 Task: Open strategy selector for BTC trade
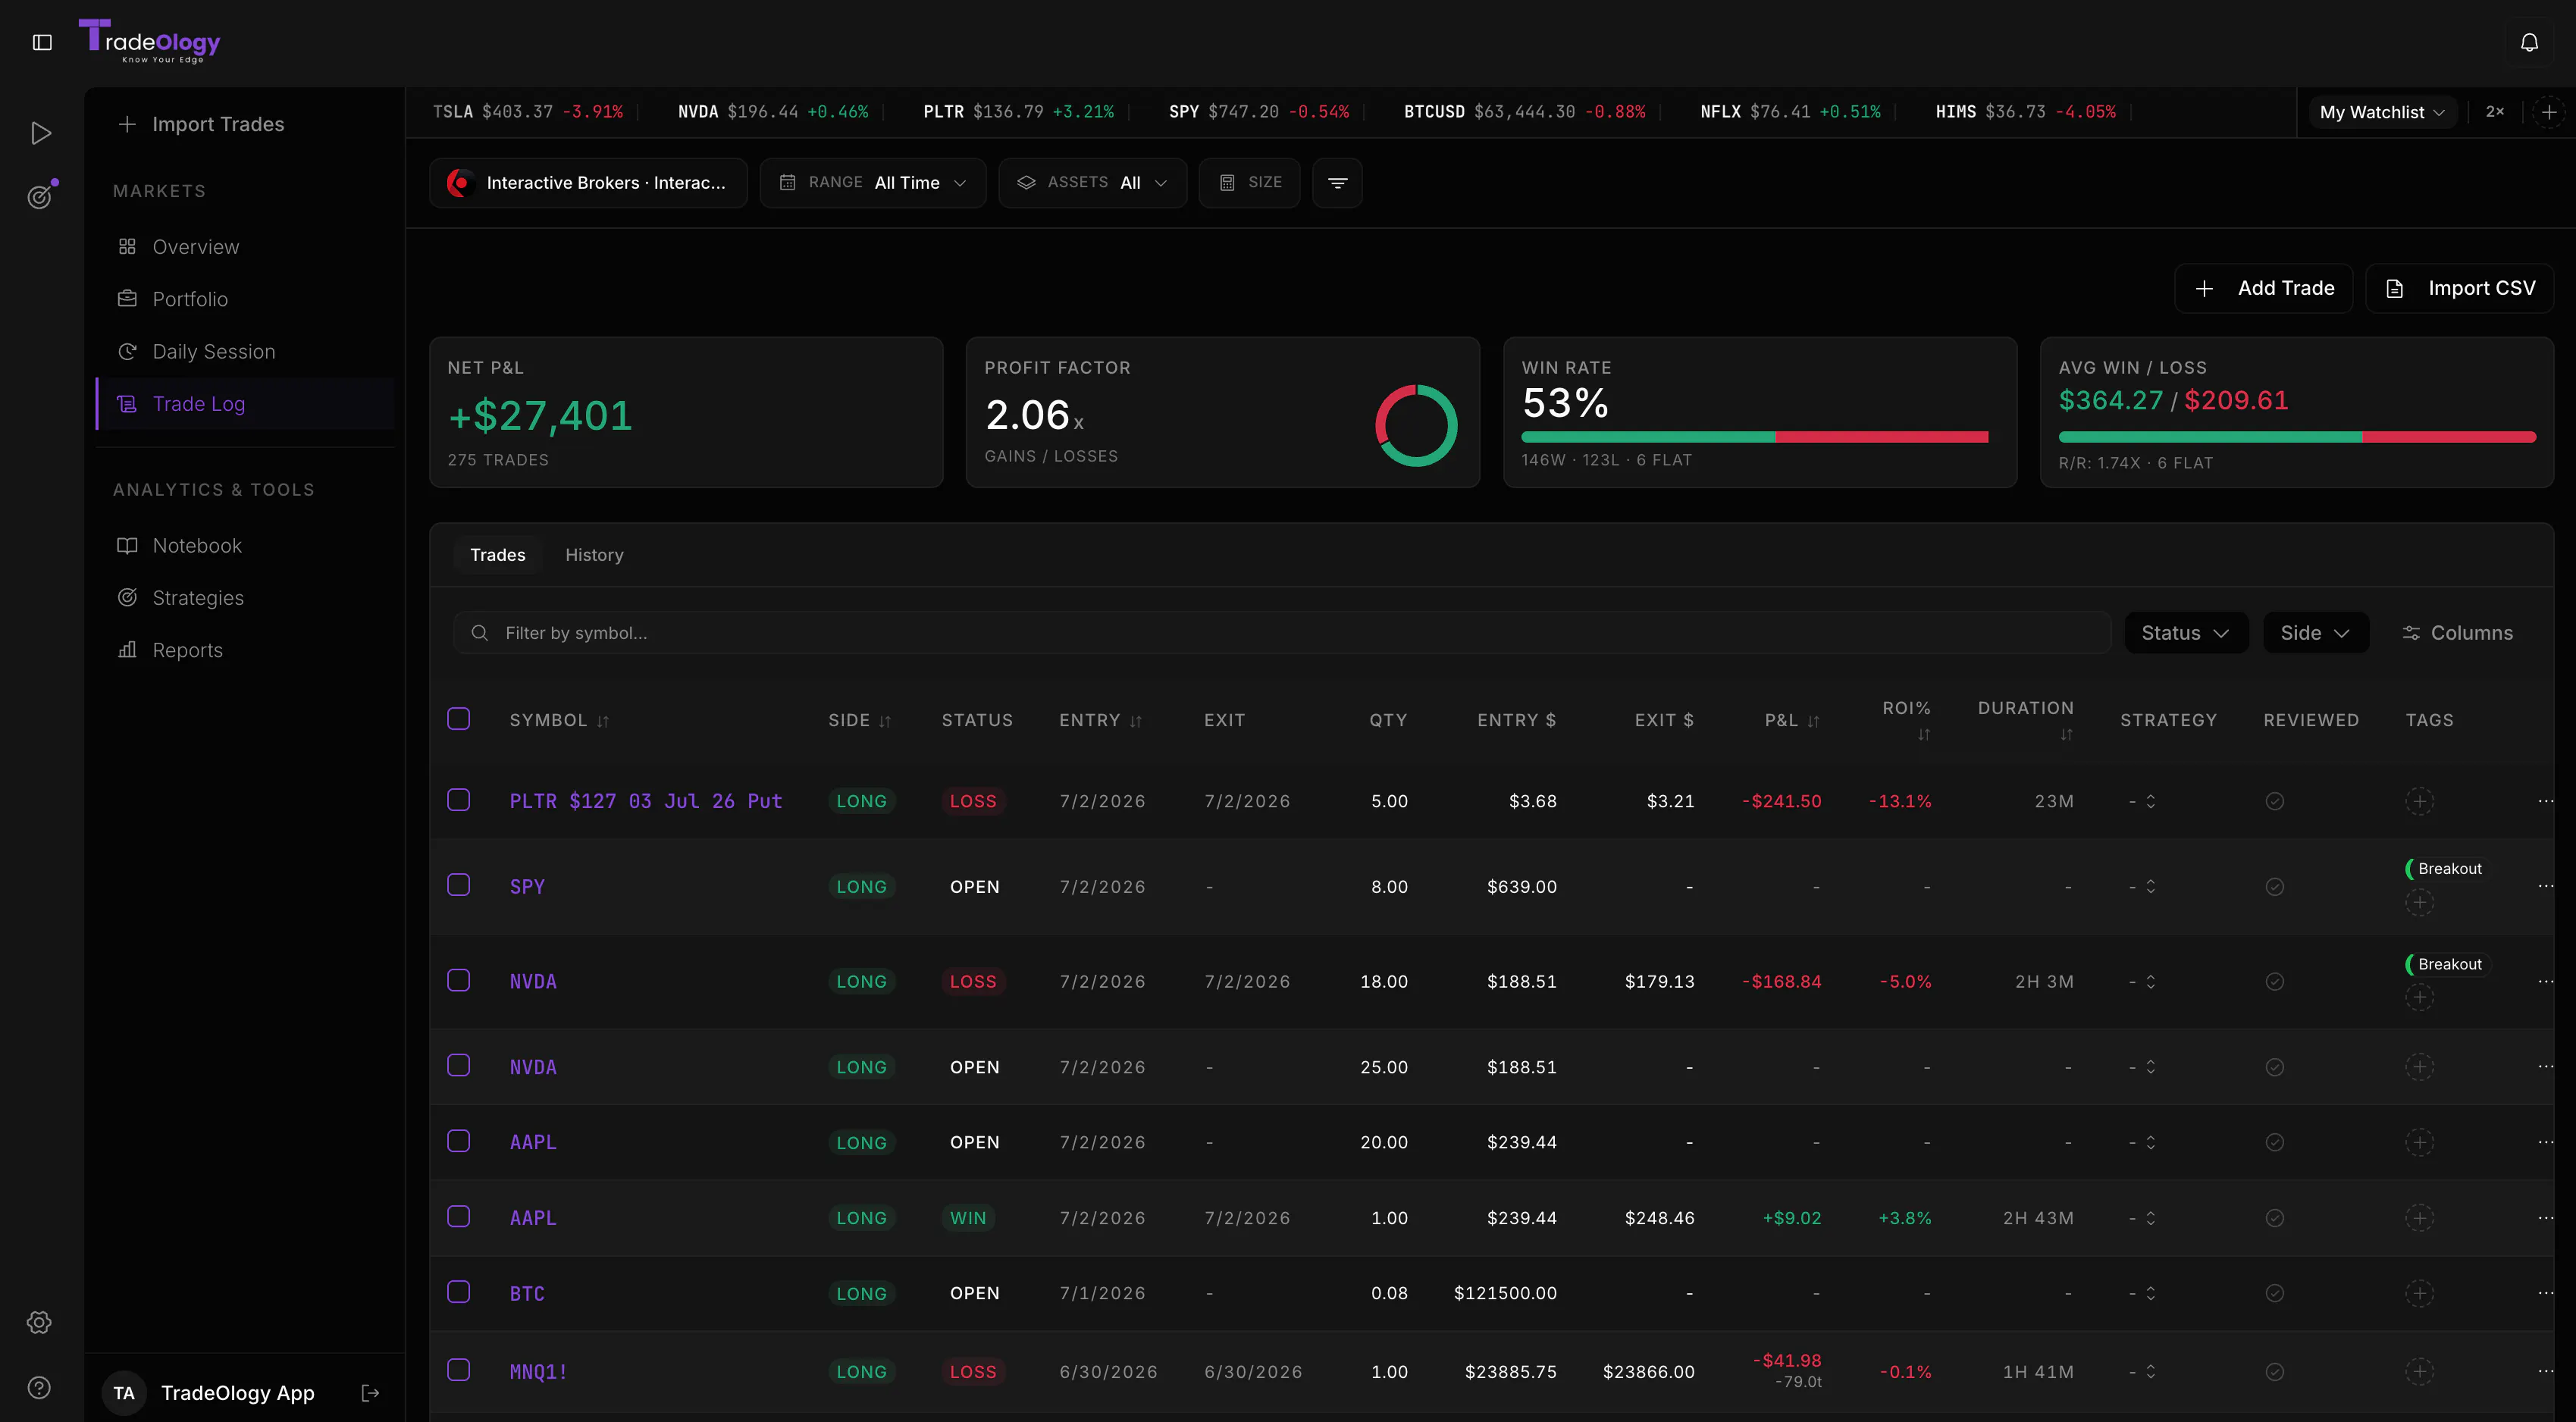[x=2142, y=1293]
